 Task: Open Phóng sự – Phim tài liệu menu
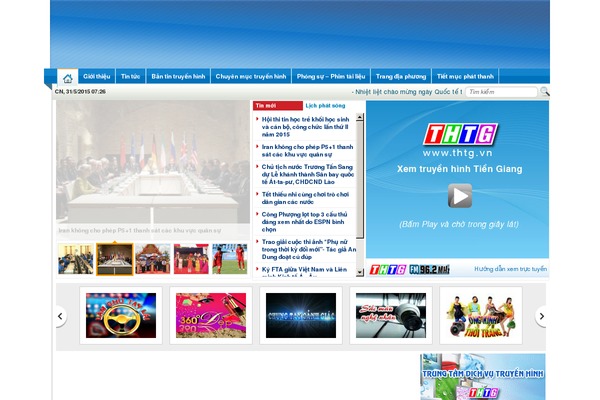click(x=331, y=76)
